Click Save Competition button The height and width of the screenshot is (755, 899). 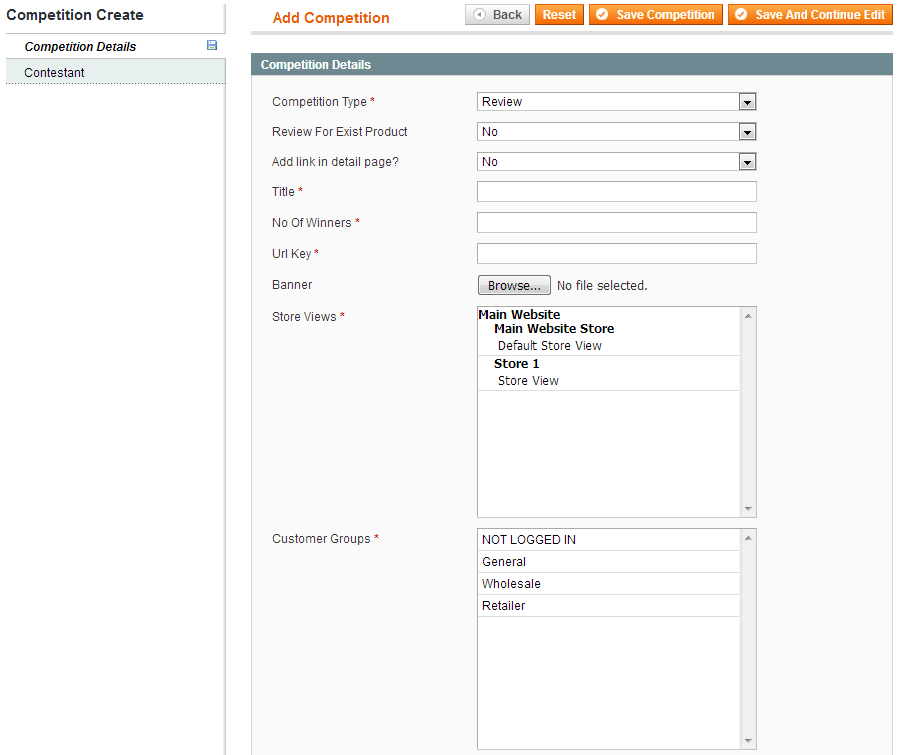pyautogui.click(x=655, y=15)
